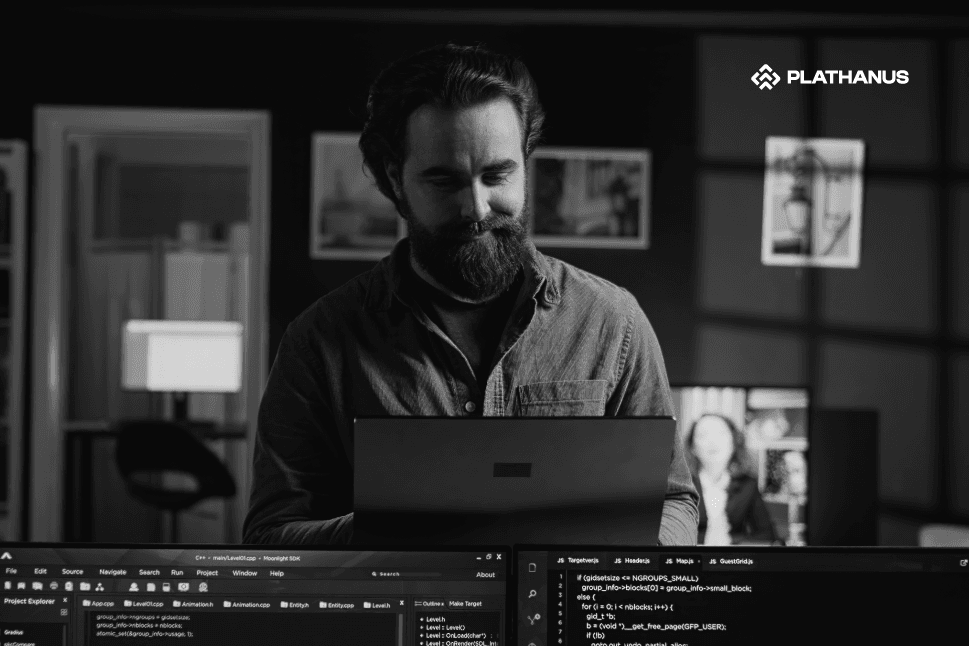The width and height of the screenshot is (969, 646).
Task: Select Gradius in Project Explorer
Action: pyautogui.click(x=14, y=632)
